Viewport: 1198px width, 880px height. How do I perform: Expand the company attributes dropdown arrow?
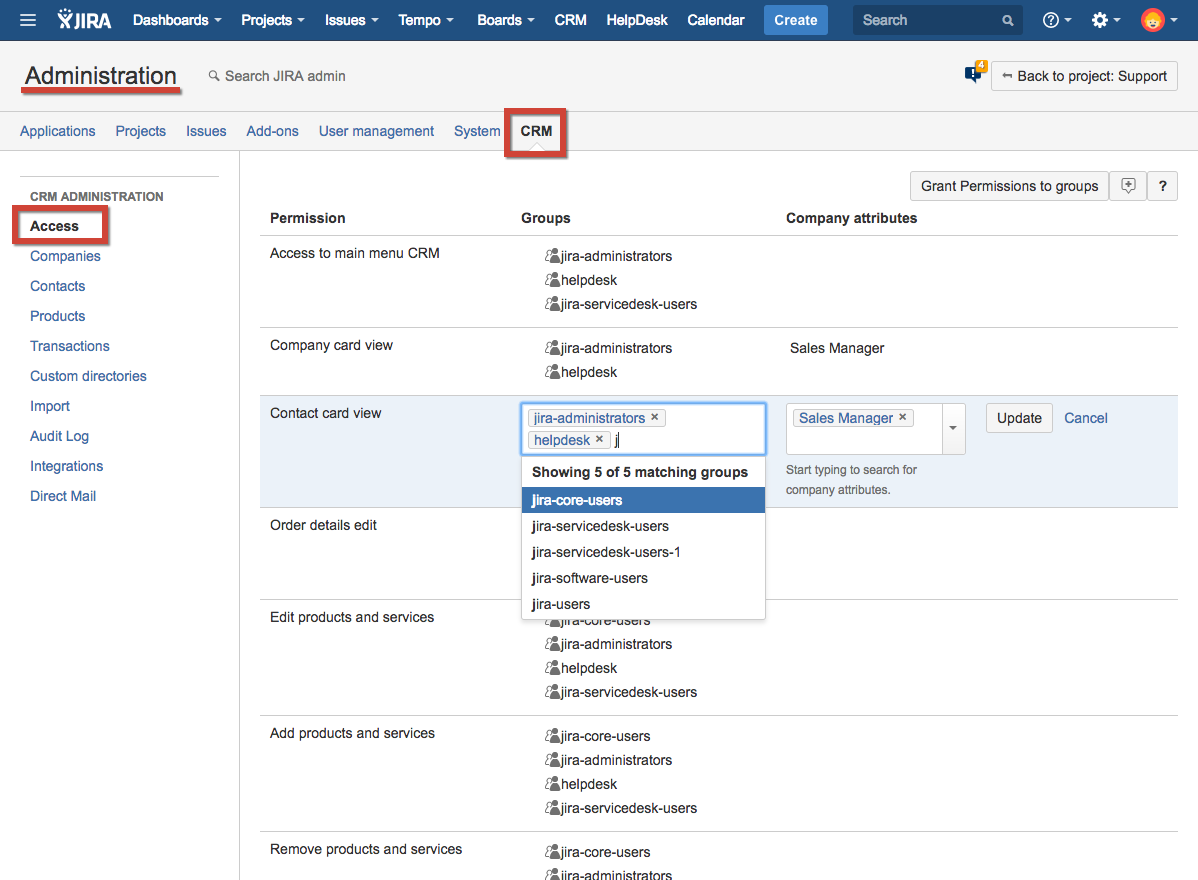pos(953,428)
